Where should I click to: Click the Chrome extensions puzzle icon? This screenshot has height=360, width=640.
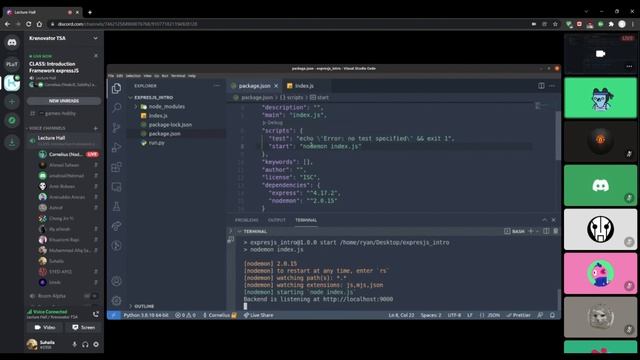[611, 24]
